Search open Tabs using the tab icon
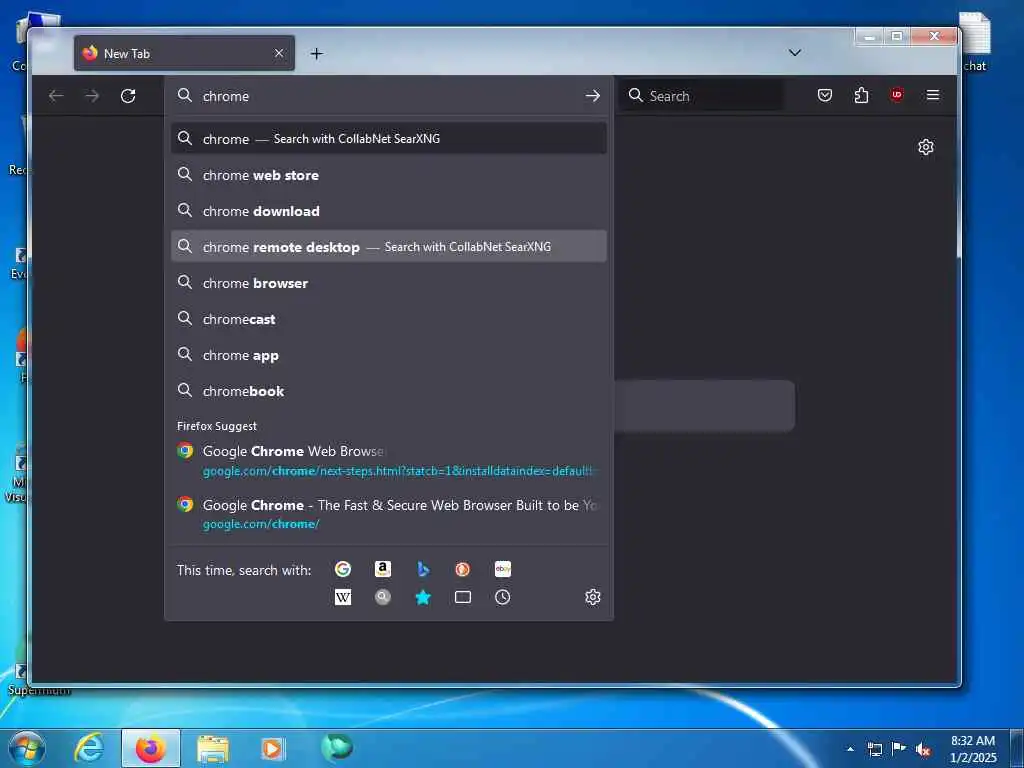This screenshot has height=768, width=1024. [462, 597]
